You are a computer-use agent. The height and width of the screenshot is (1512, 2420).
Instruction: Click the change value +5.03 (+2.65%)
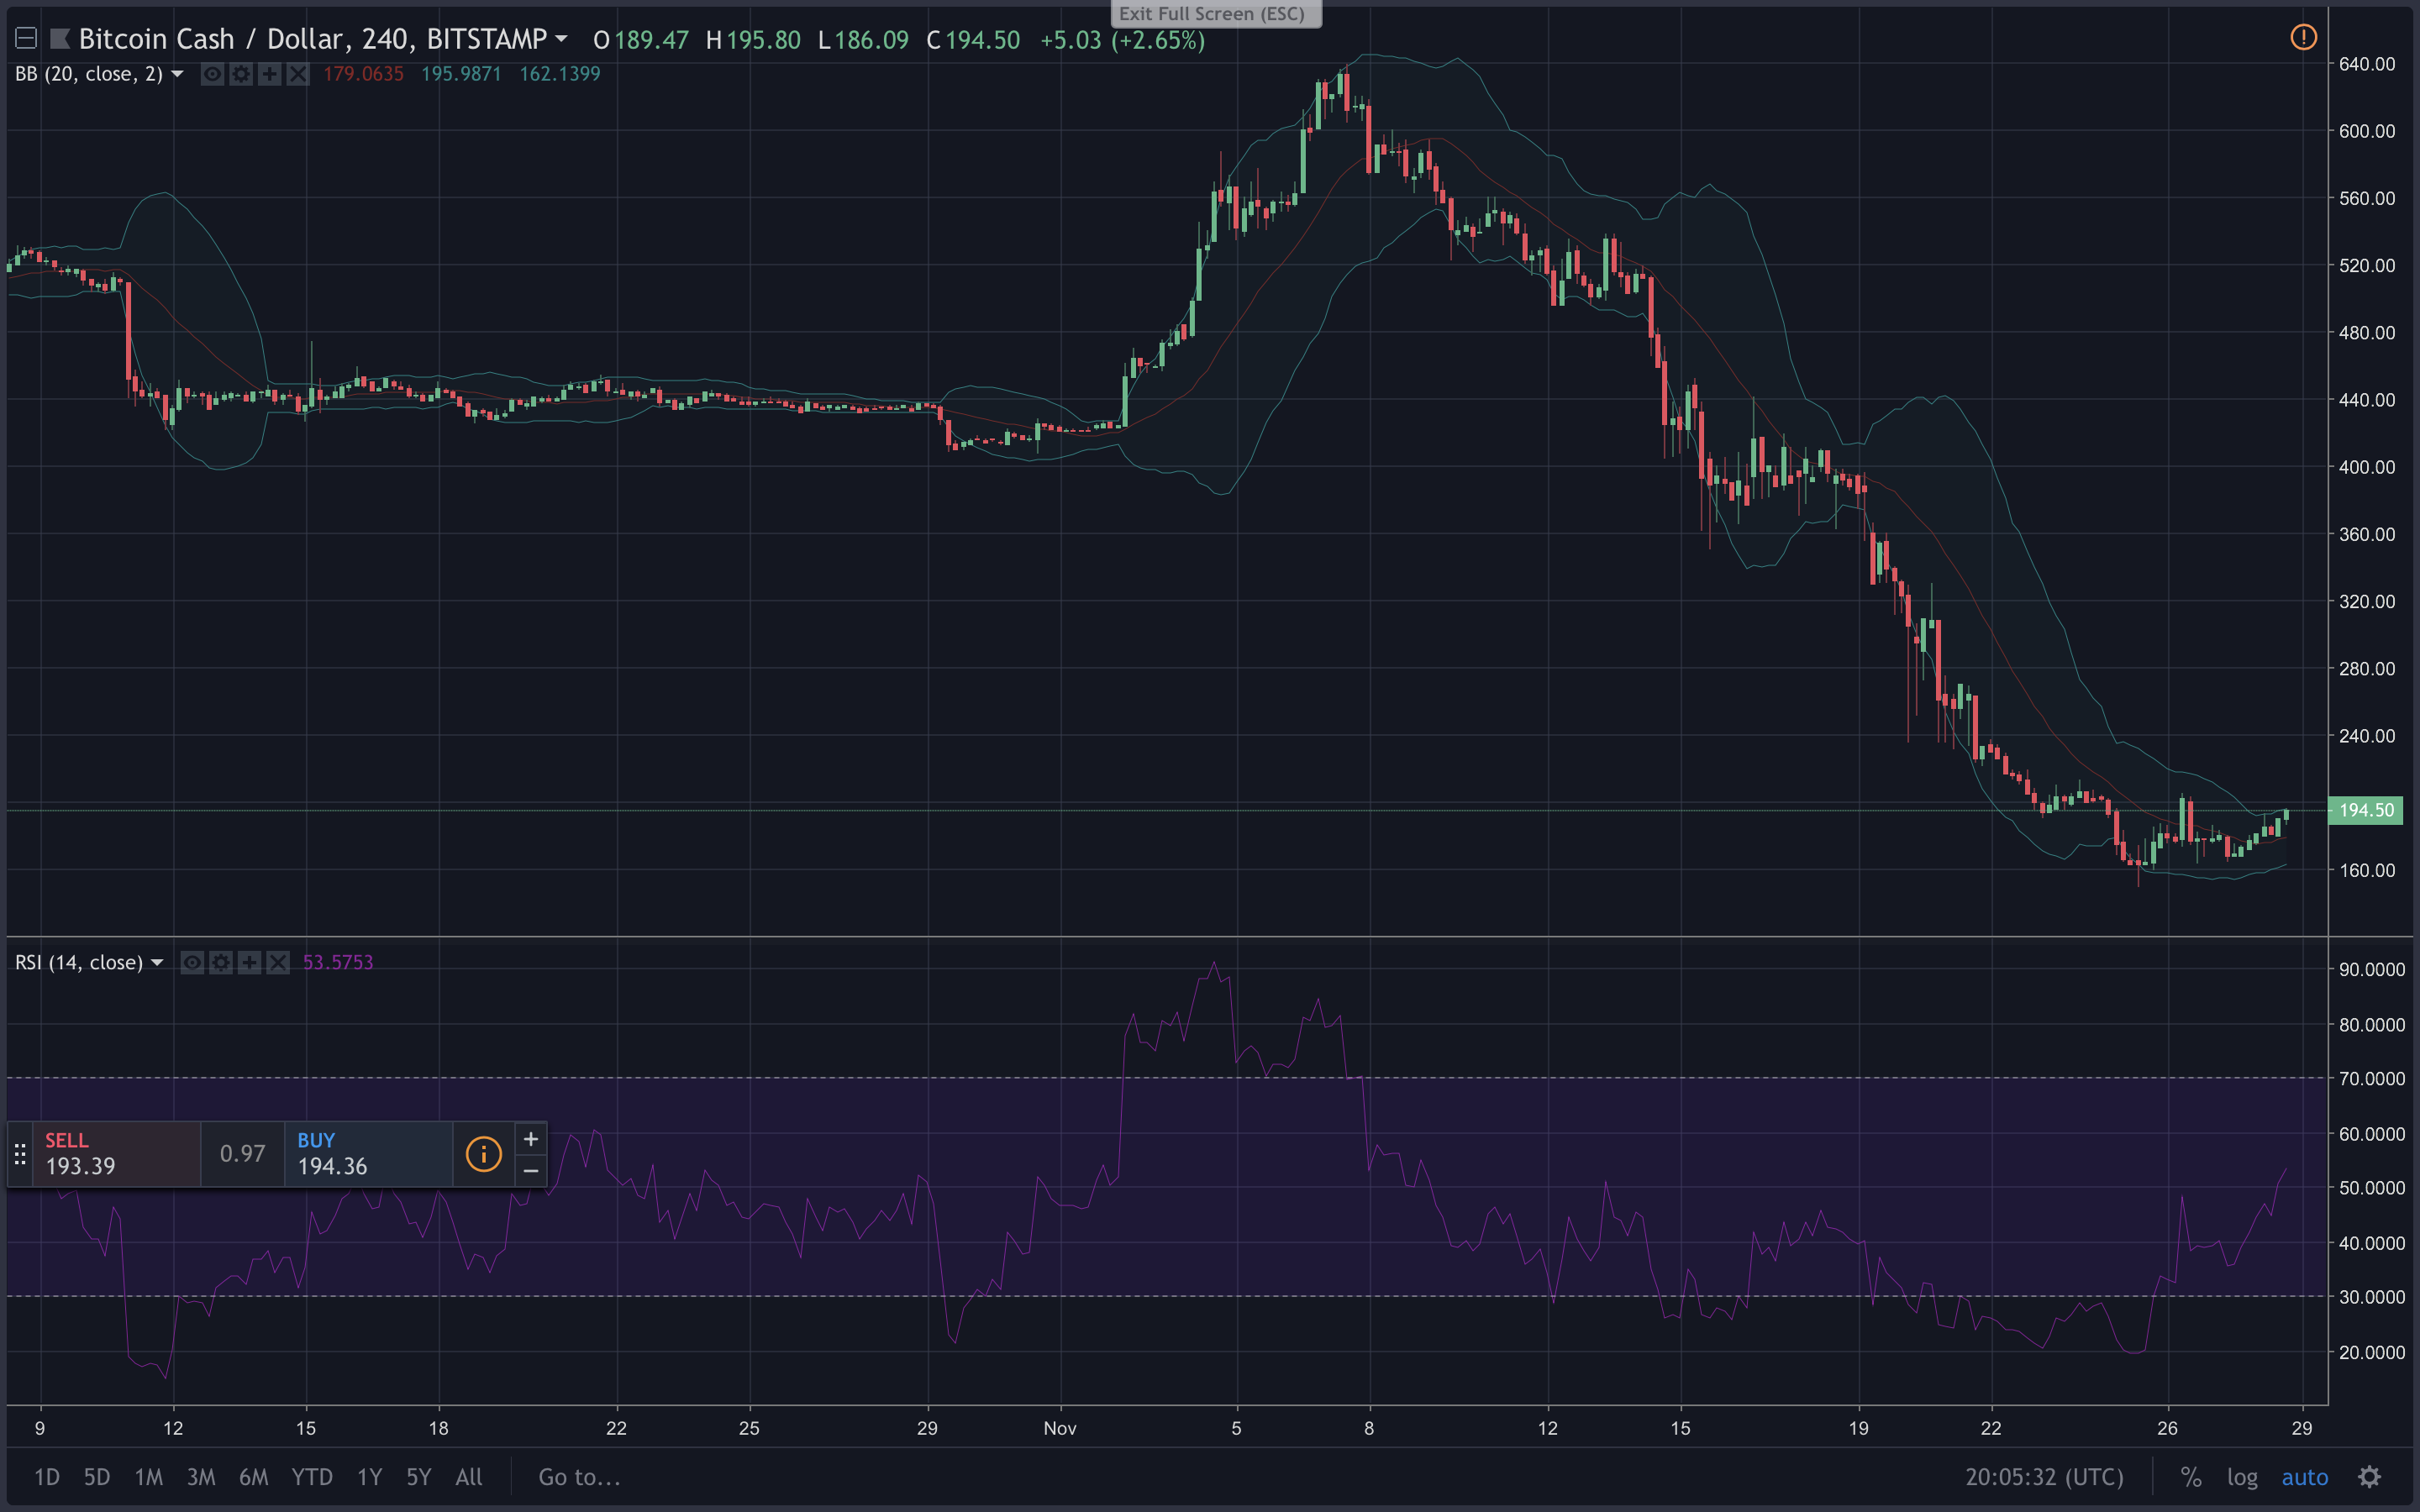(x=1122, y=40)
